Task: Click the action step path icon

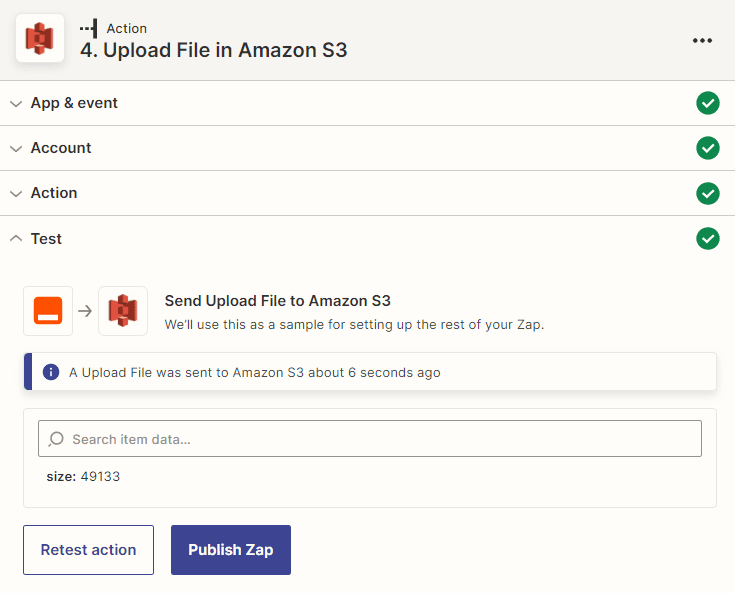Action: click(89, 28)
